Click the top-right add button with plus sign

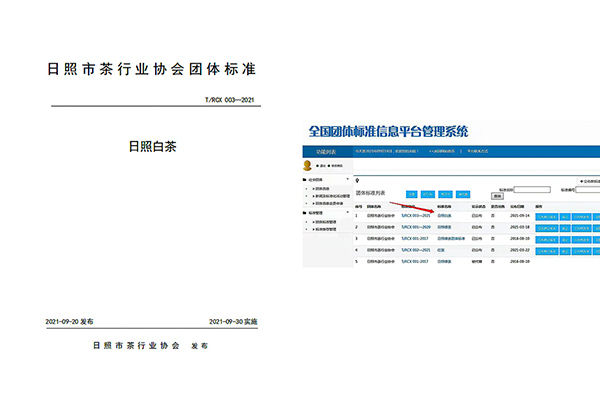(x=589, y=178)
